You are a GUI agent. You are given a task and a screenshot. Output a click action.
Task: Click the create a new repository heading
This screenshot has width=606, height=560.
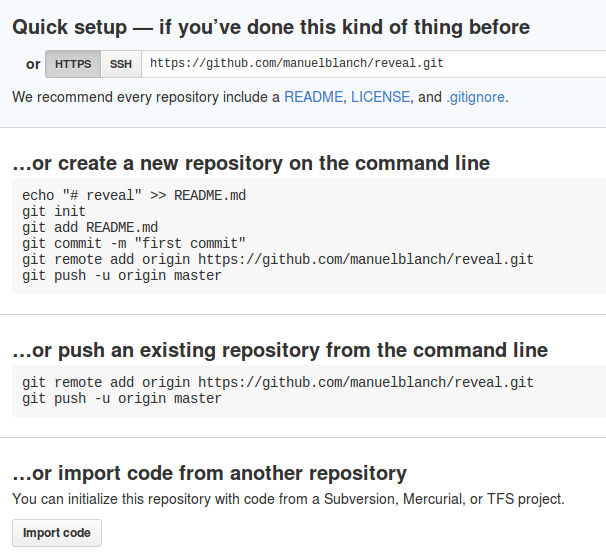[x=251, y=163]
